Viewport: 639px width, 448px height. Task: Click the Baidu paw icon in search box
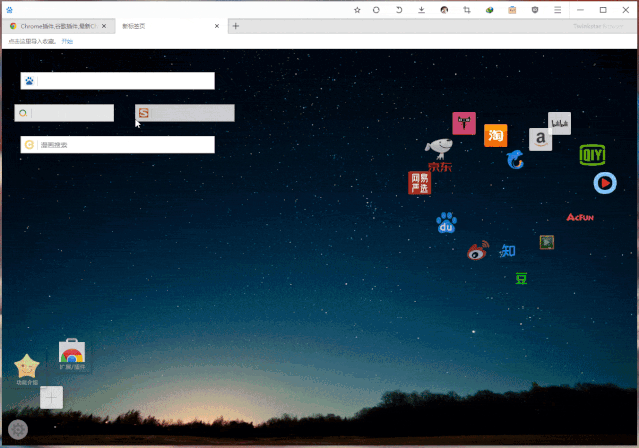(x=29, y=81)
